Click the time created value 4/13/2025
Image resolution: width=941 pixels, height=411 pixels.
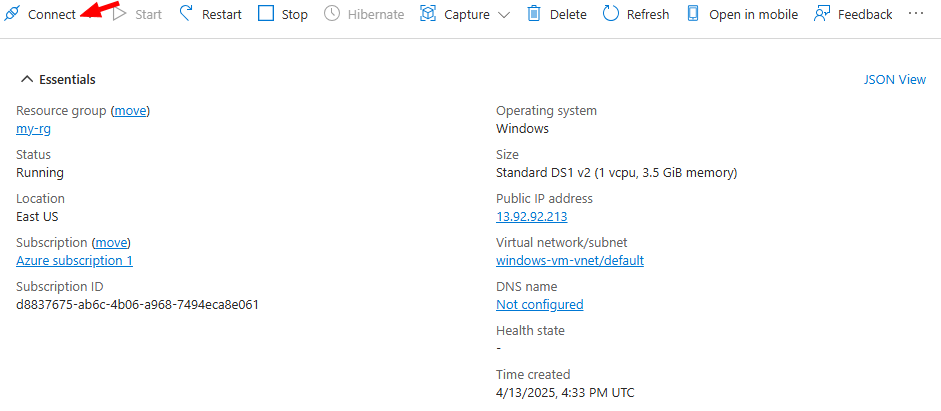tap(565, 393)
